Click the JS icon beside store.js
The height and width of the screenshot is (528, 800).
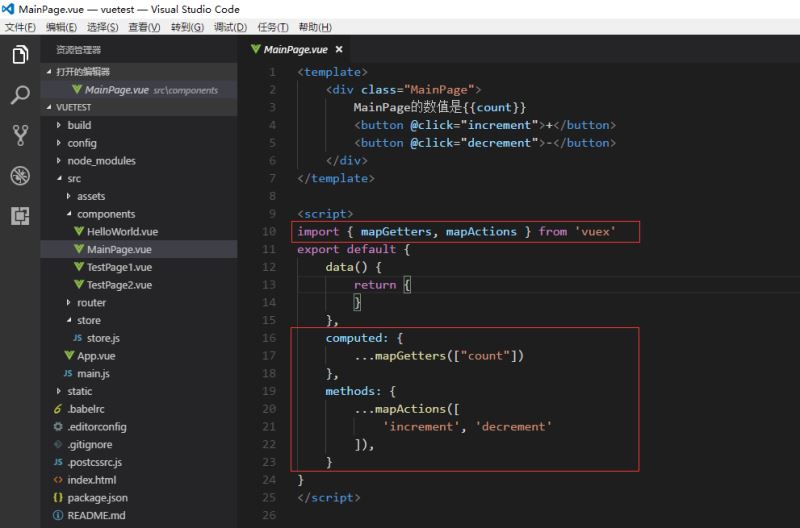coord(78,338)
